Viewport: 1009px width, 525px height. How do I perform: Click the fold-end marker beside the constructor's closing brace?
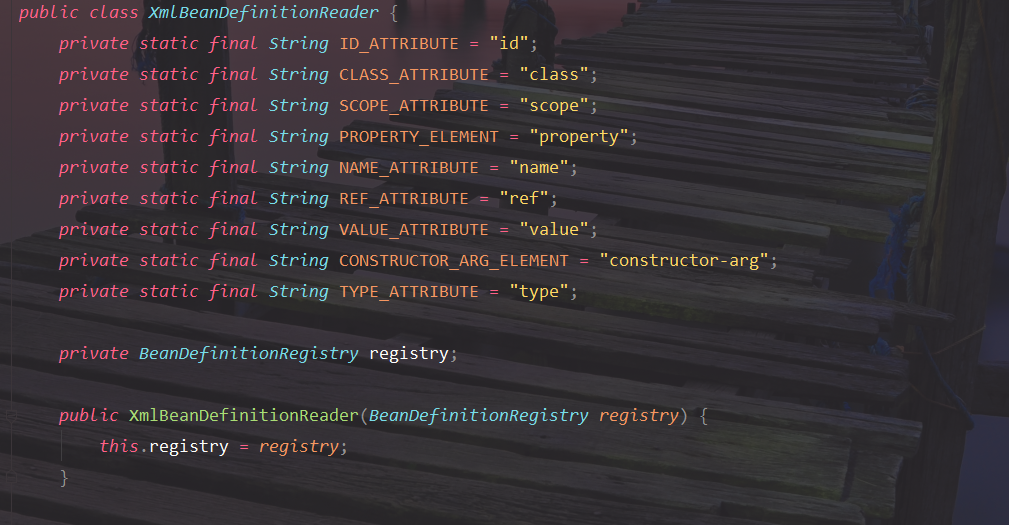click(11, 476)
